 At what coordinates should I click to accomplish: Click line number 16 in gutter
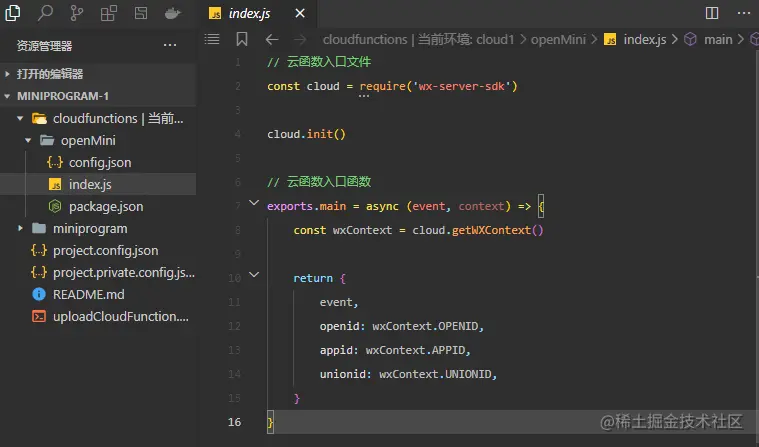[234, 422]
